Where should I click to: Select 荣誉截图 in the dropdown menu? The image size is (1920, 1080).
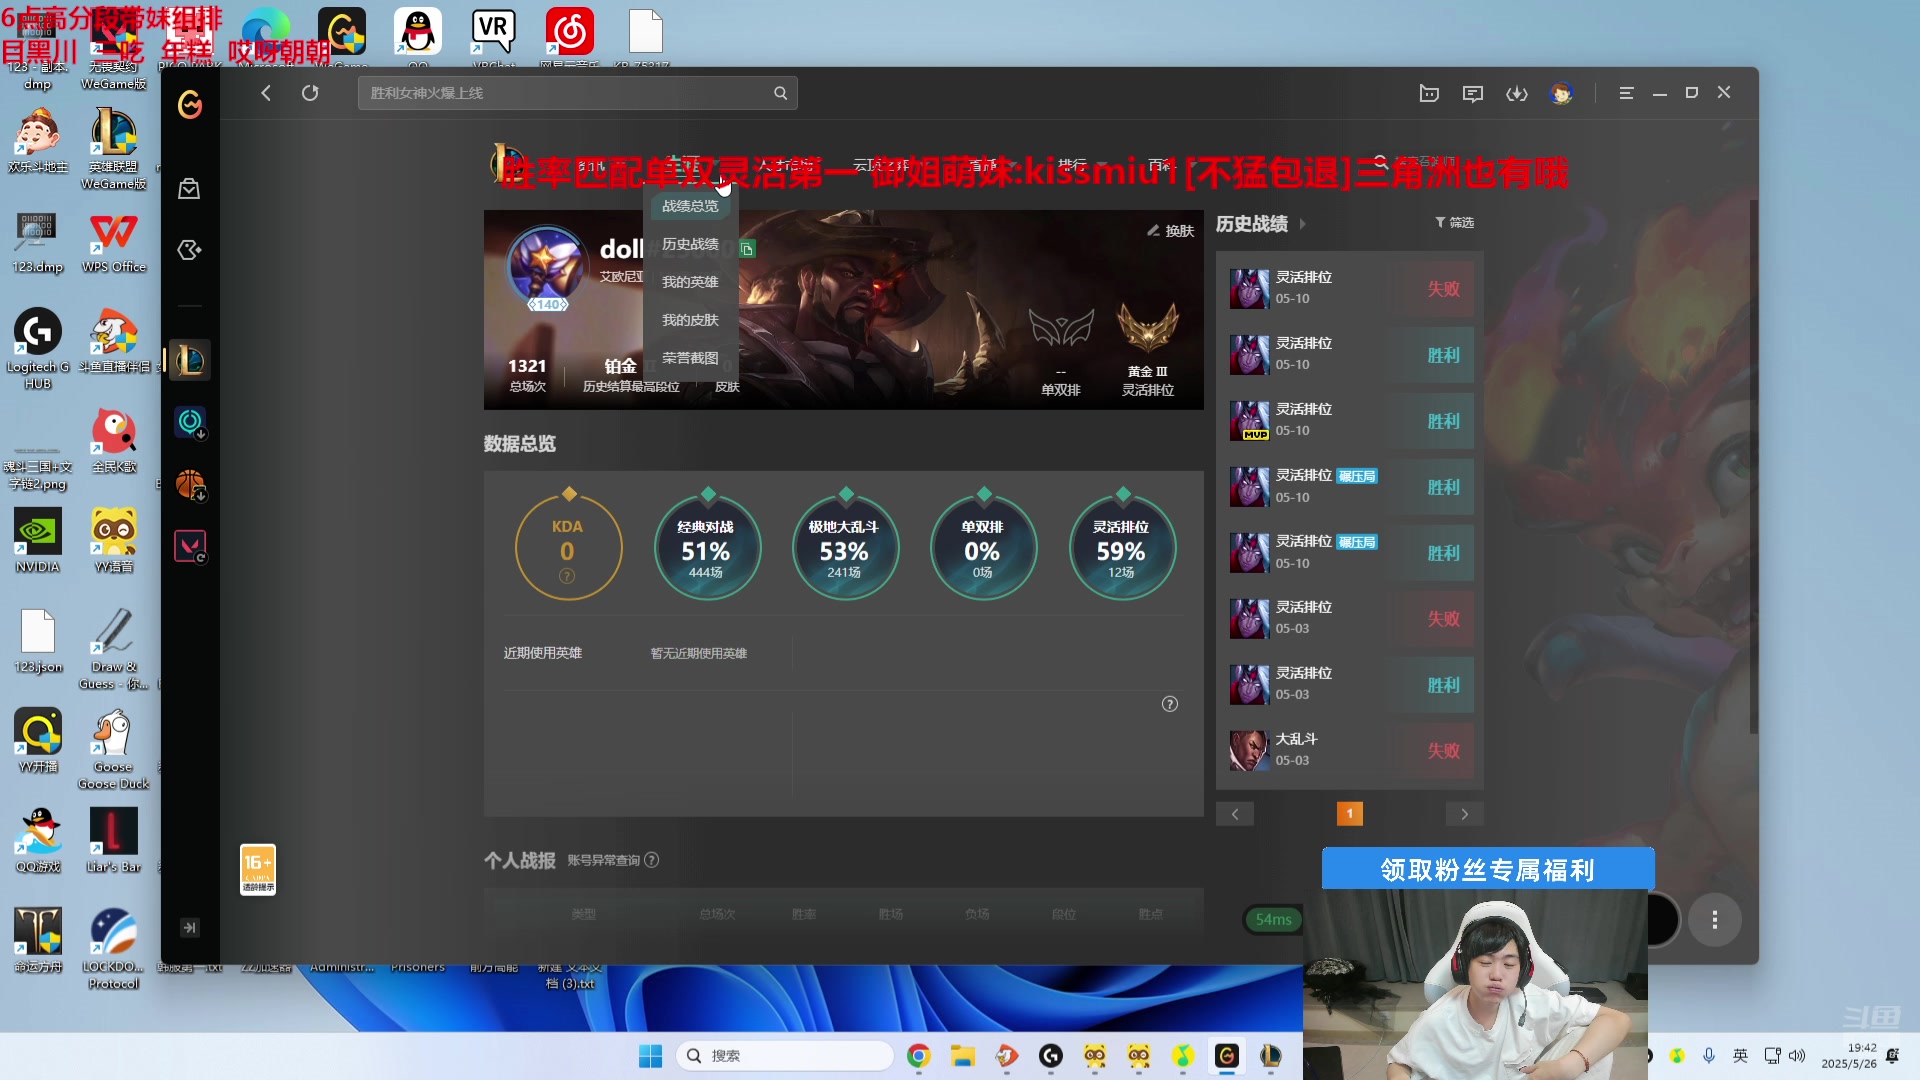(x=690, y=358)
